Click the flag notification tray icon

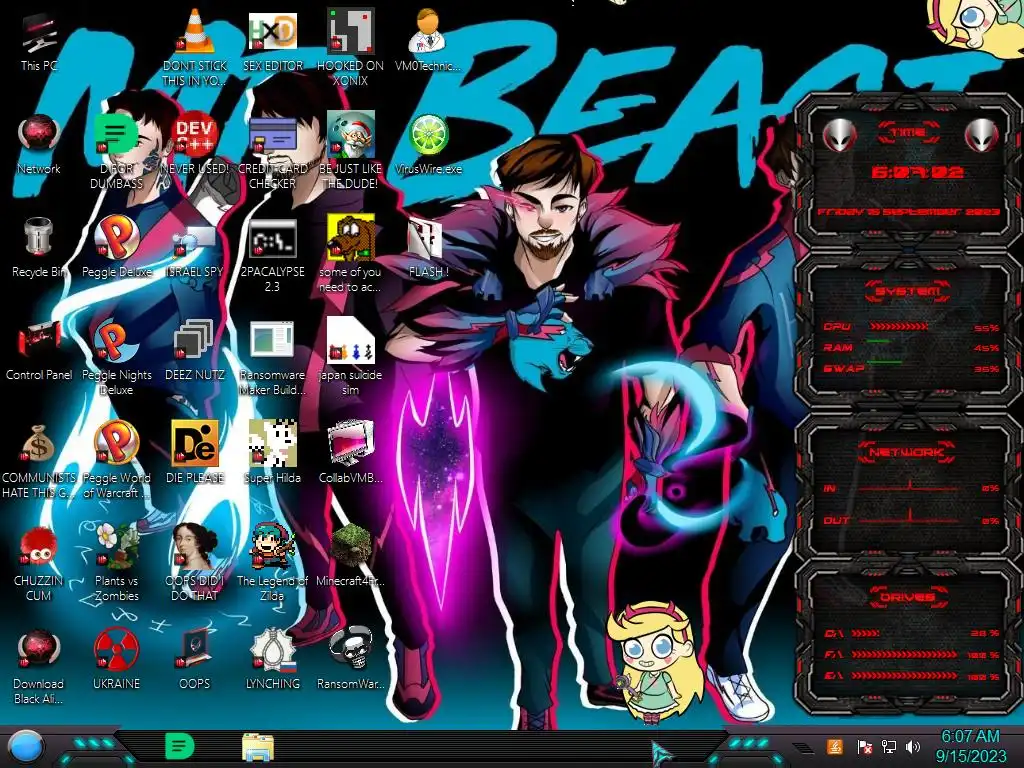[864, 746]
